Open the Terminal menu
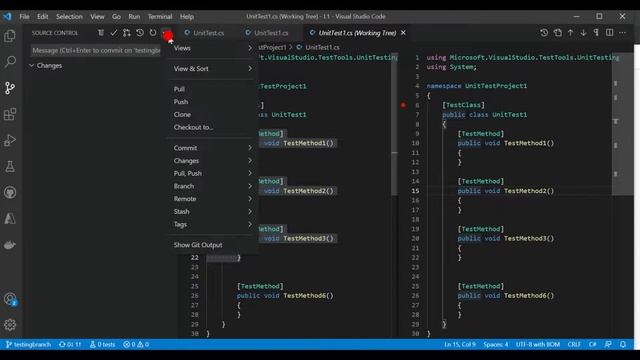The width and height of the screenshot is (640, 360). [160, 17]
